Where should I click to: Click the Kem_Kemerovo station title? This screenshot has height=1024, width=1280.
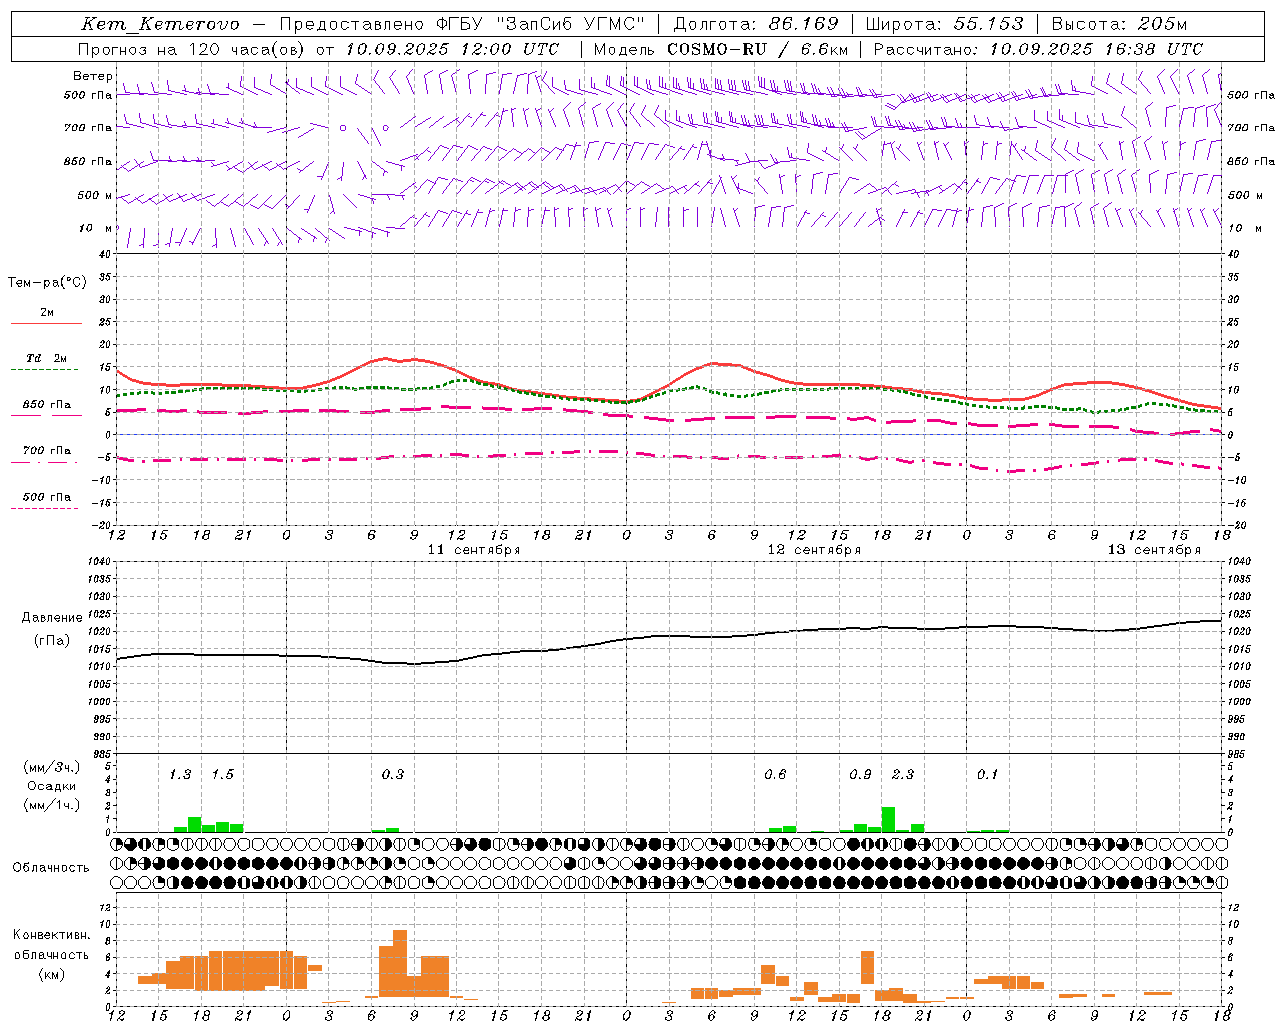[161, 24]
